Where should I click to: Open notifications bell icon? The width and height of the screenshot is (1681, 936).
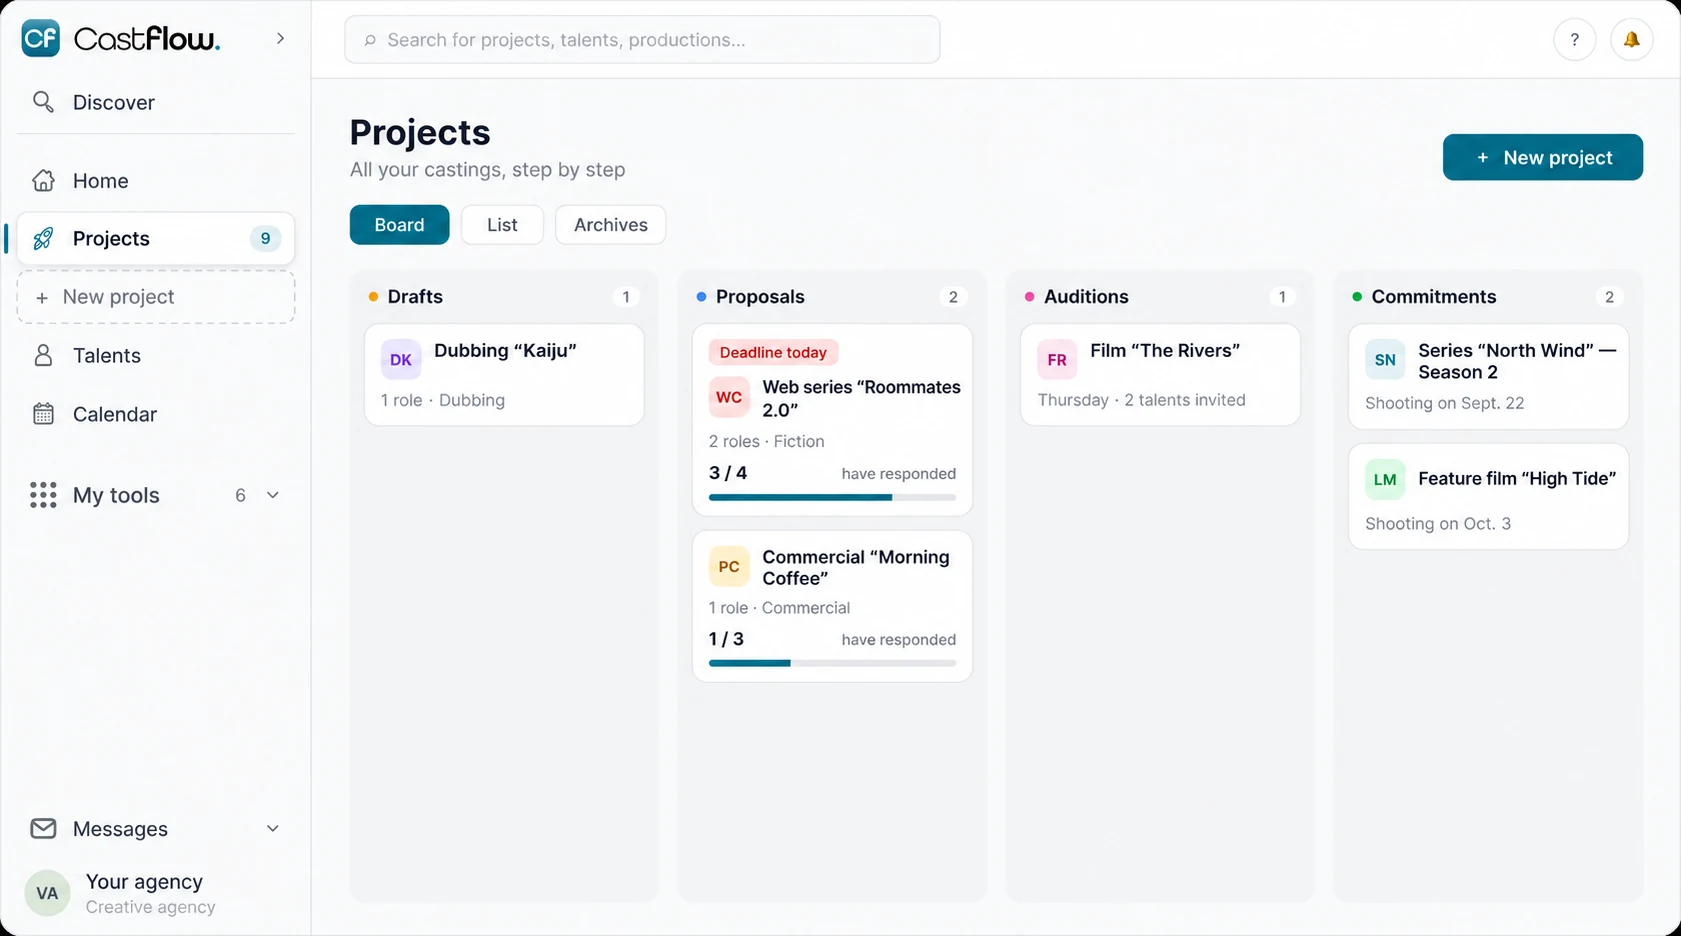[x=1632, y=40]
